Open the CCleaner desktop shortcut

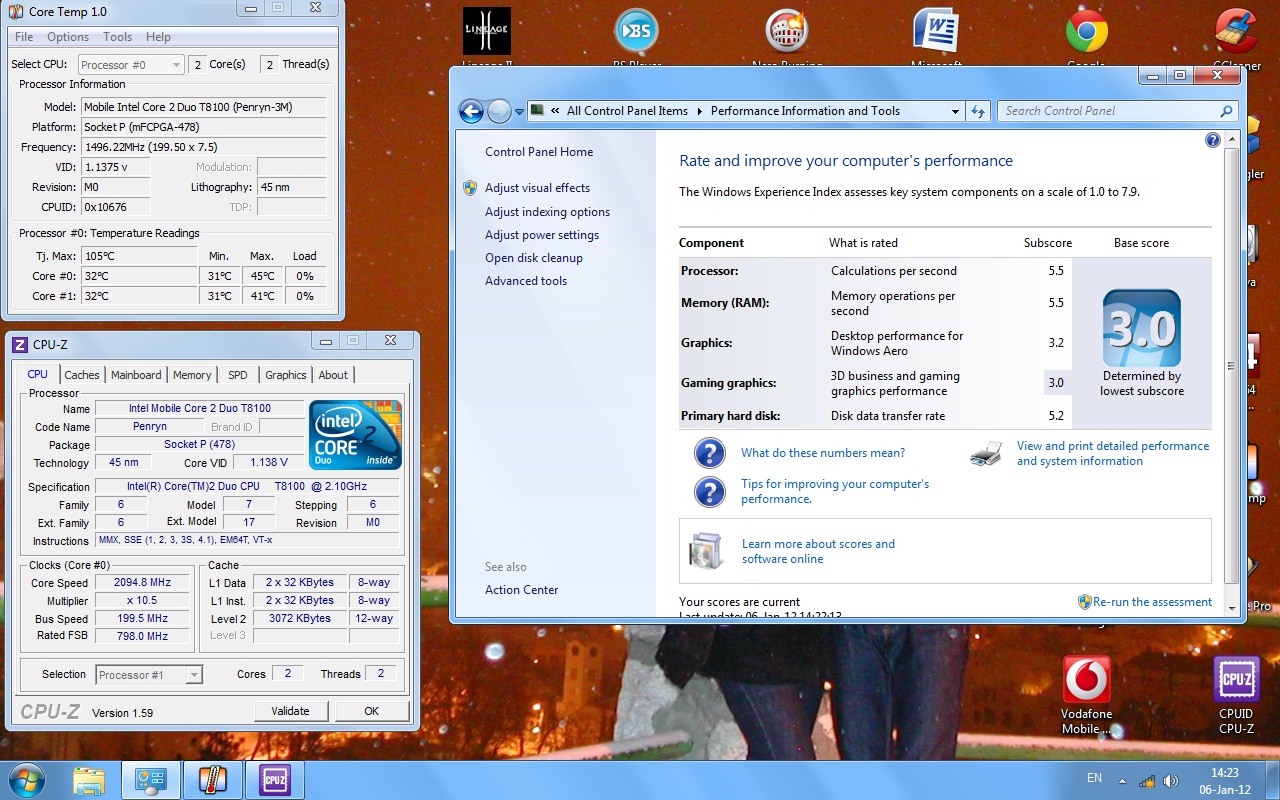(1236, 32)
